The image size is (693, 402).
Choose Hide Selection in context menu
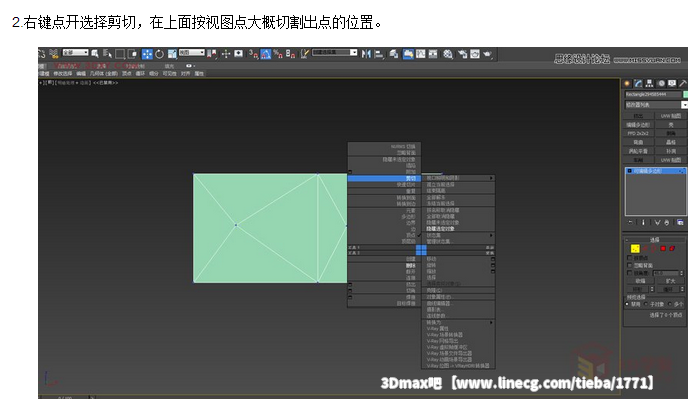click(441, 229)
